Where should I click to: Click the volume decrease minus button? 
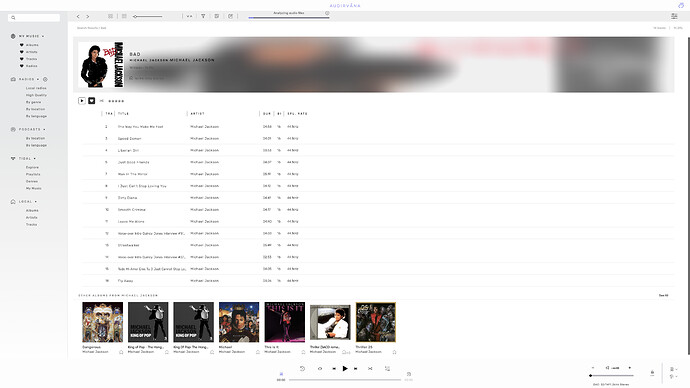click(593, 368)
